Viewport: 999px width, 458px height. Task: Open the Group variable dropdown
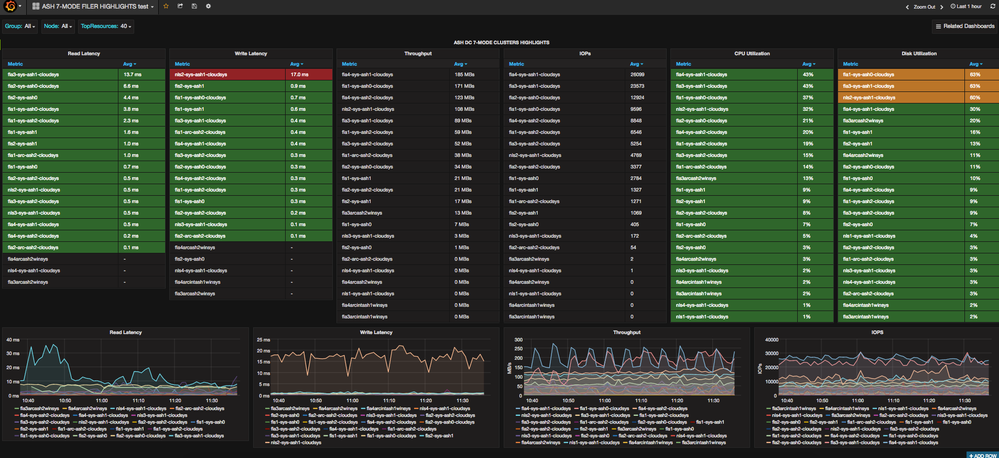(28, 26)
